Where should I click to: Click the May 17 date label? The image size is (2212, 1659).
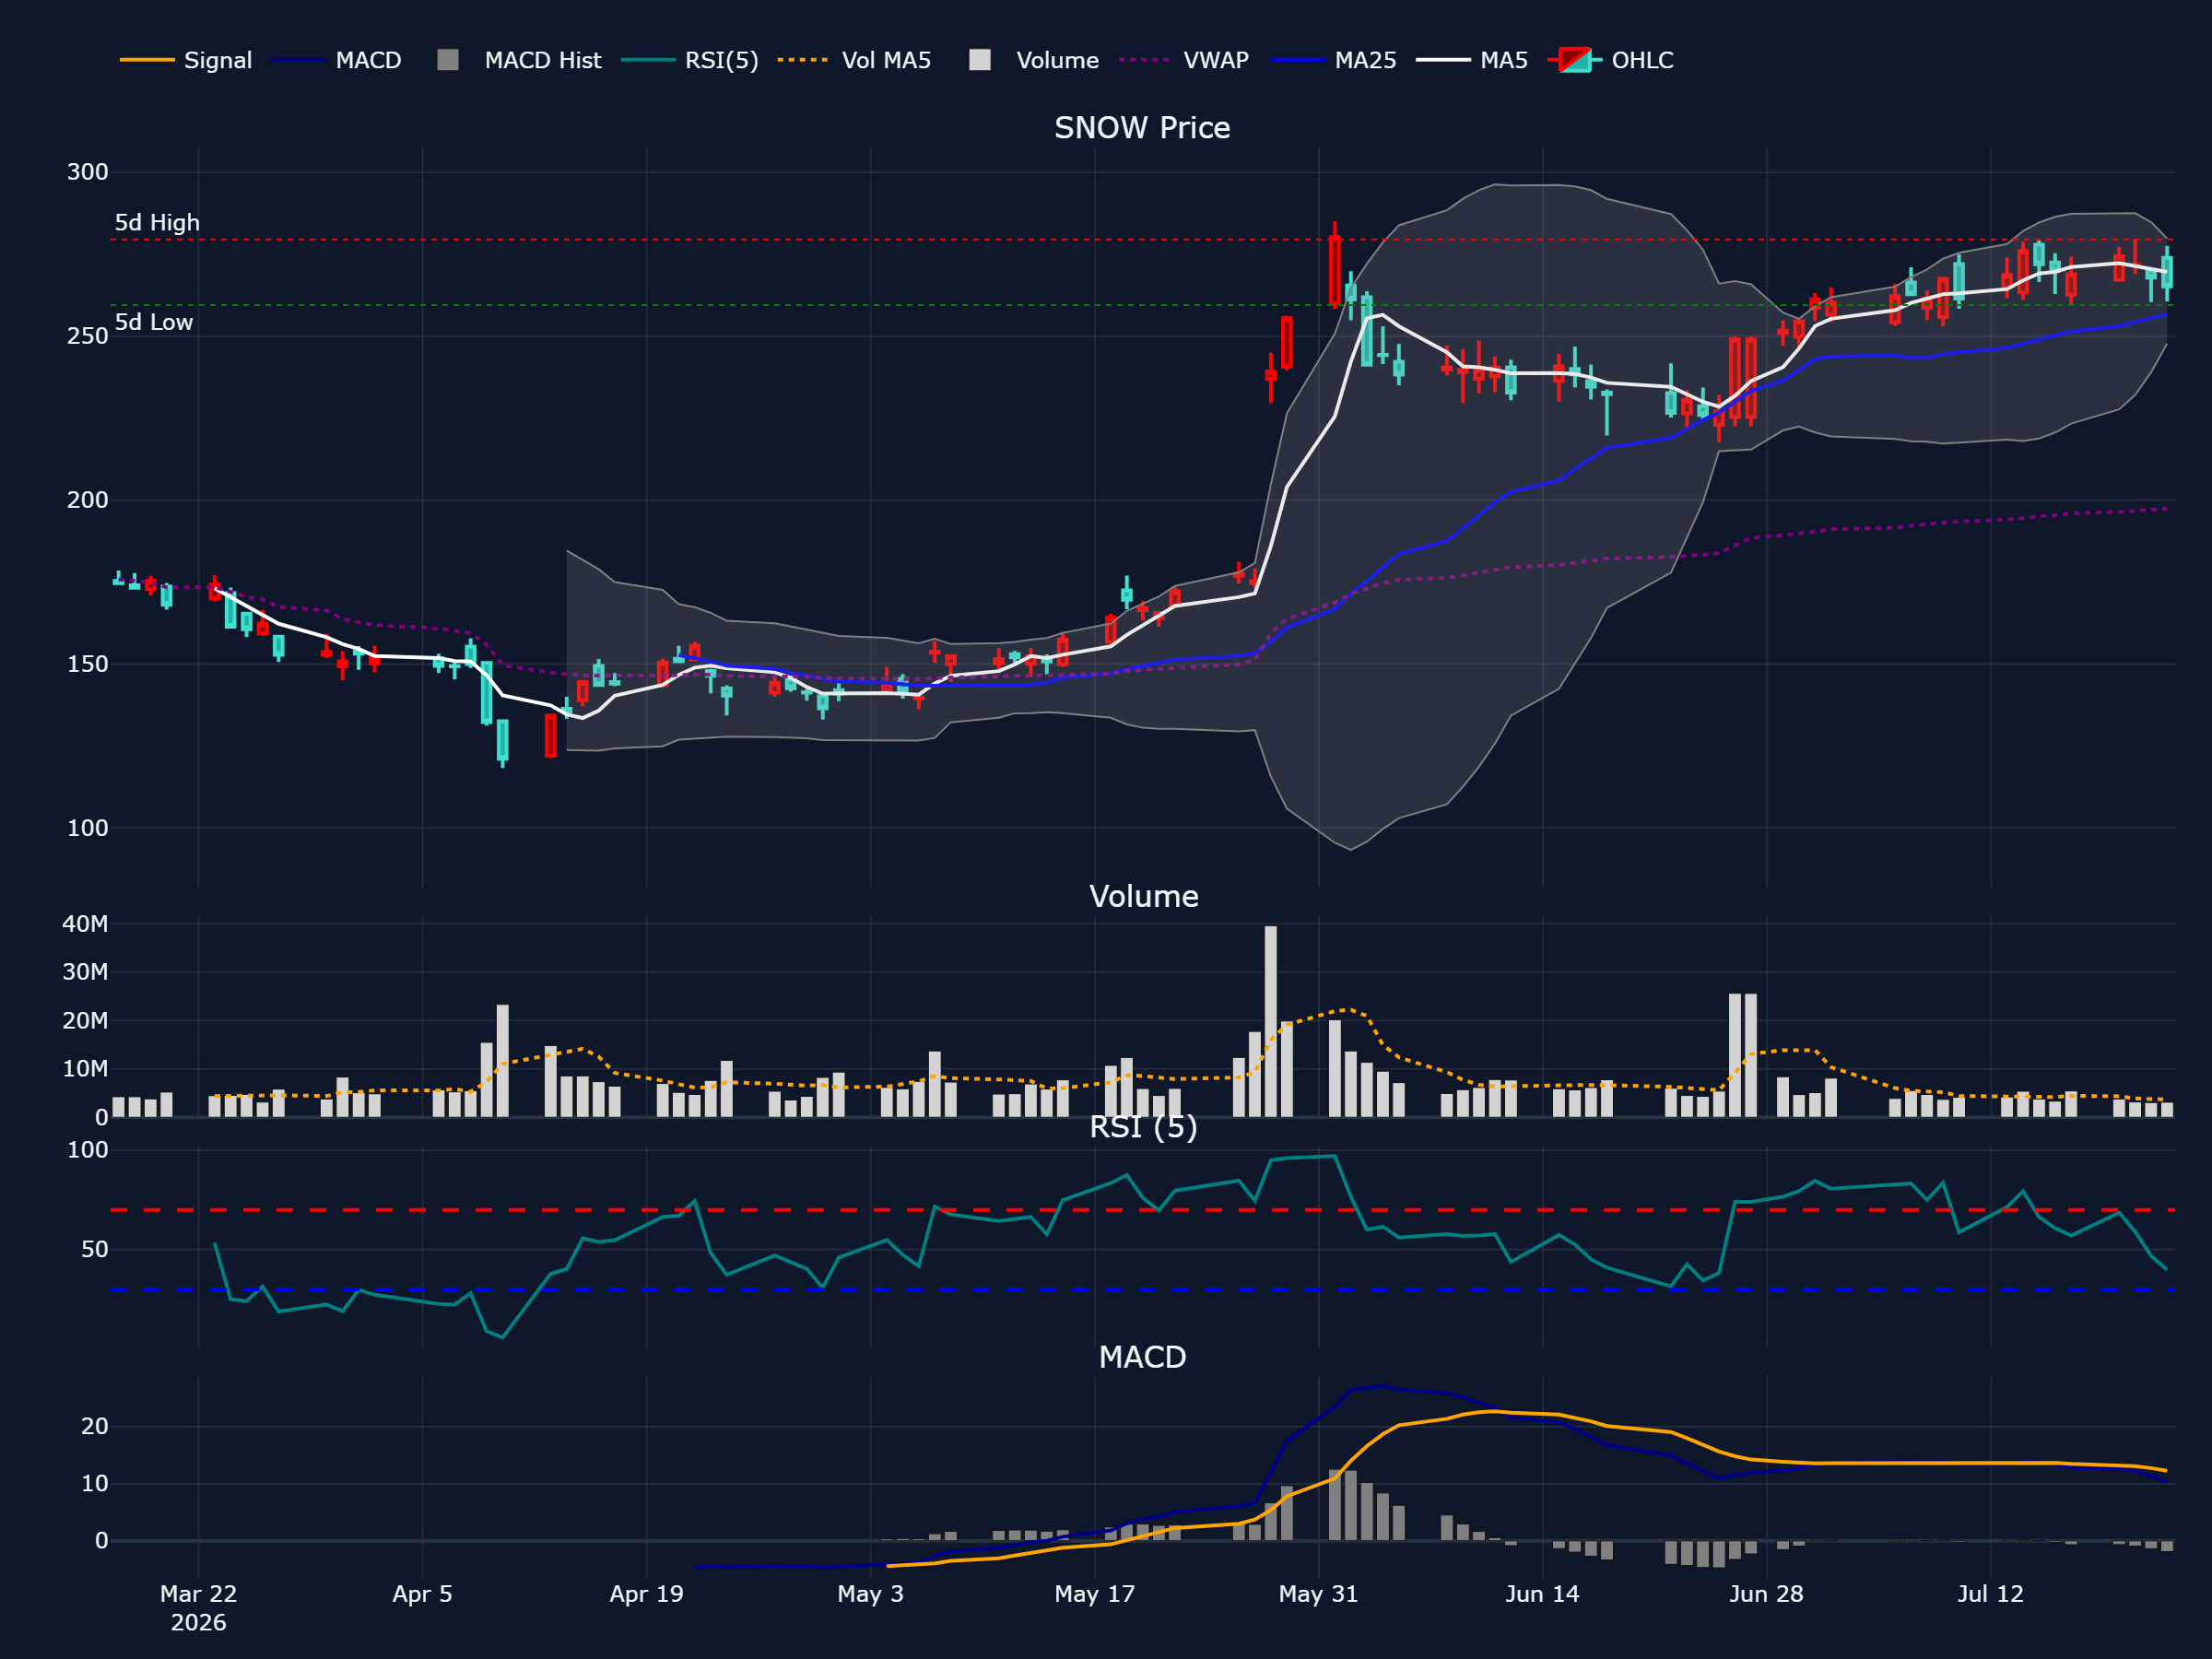coord(1095,1594)
